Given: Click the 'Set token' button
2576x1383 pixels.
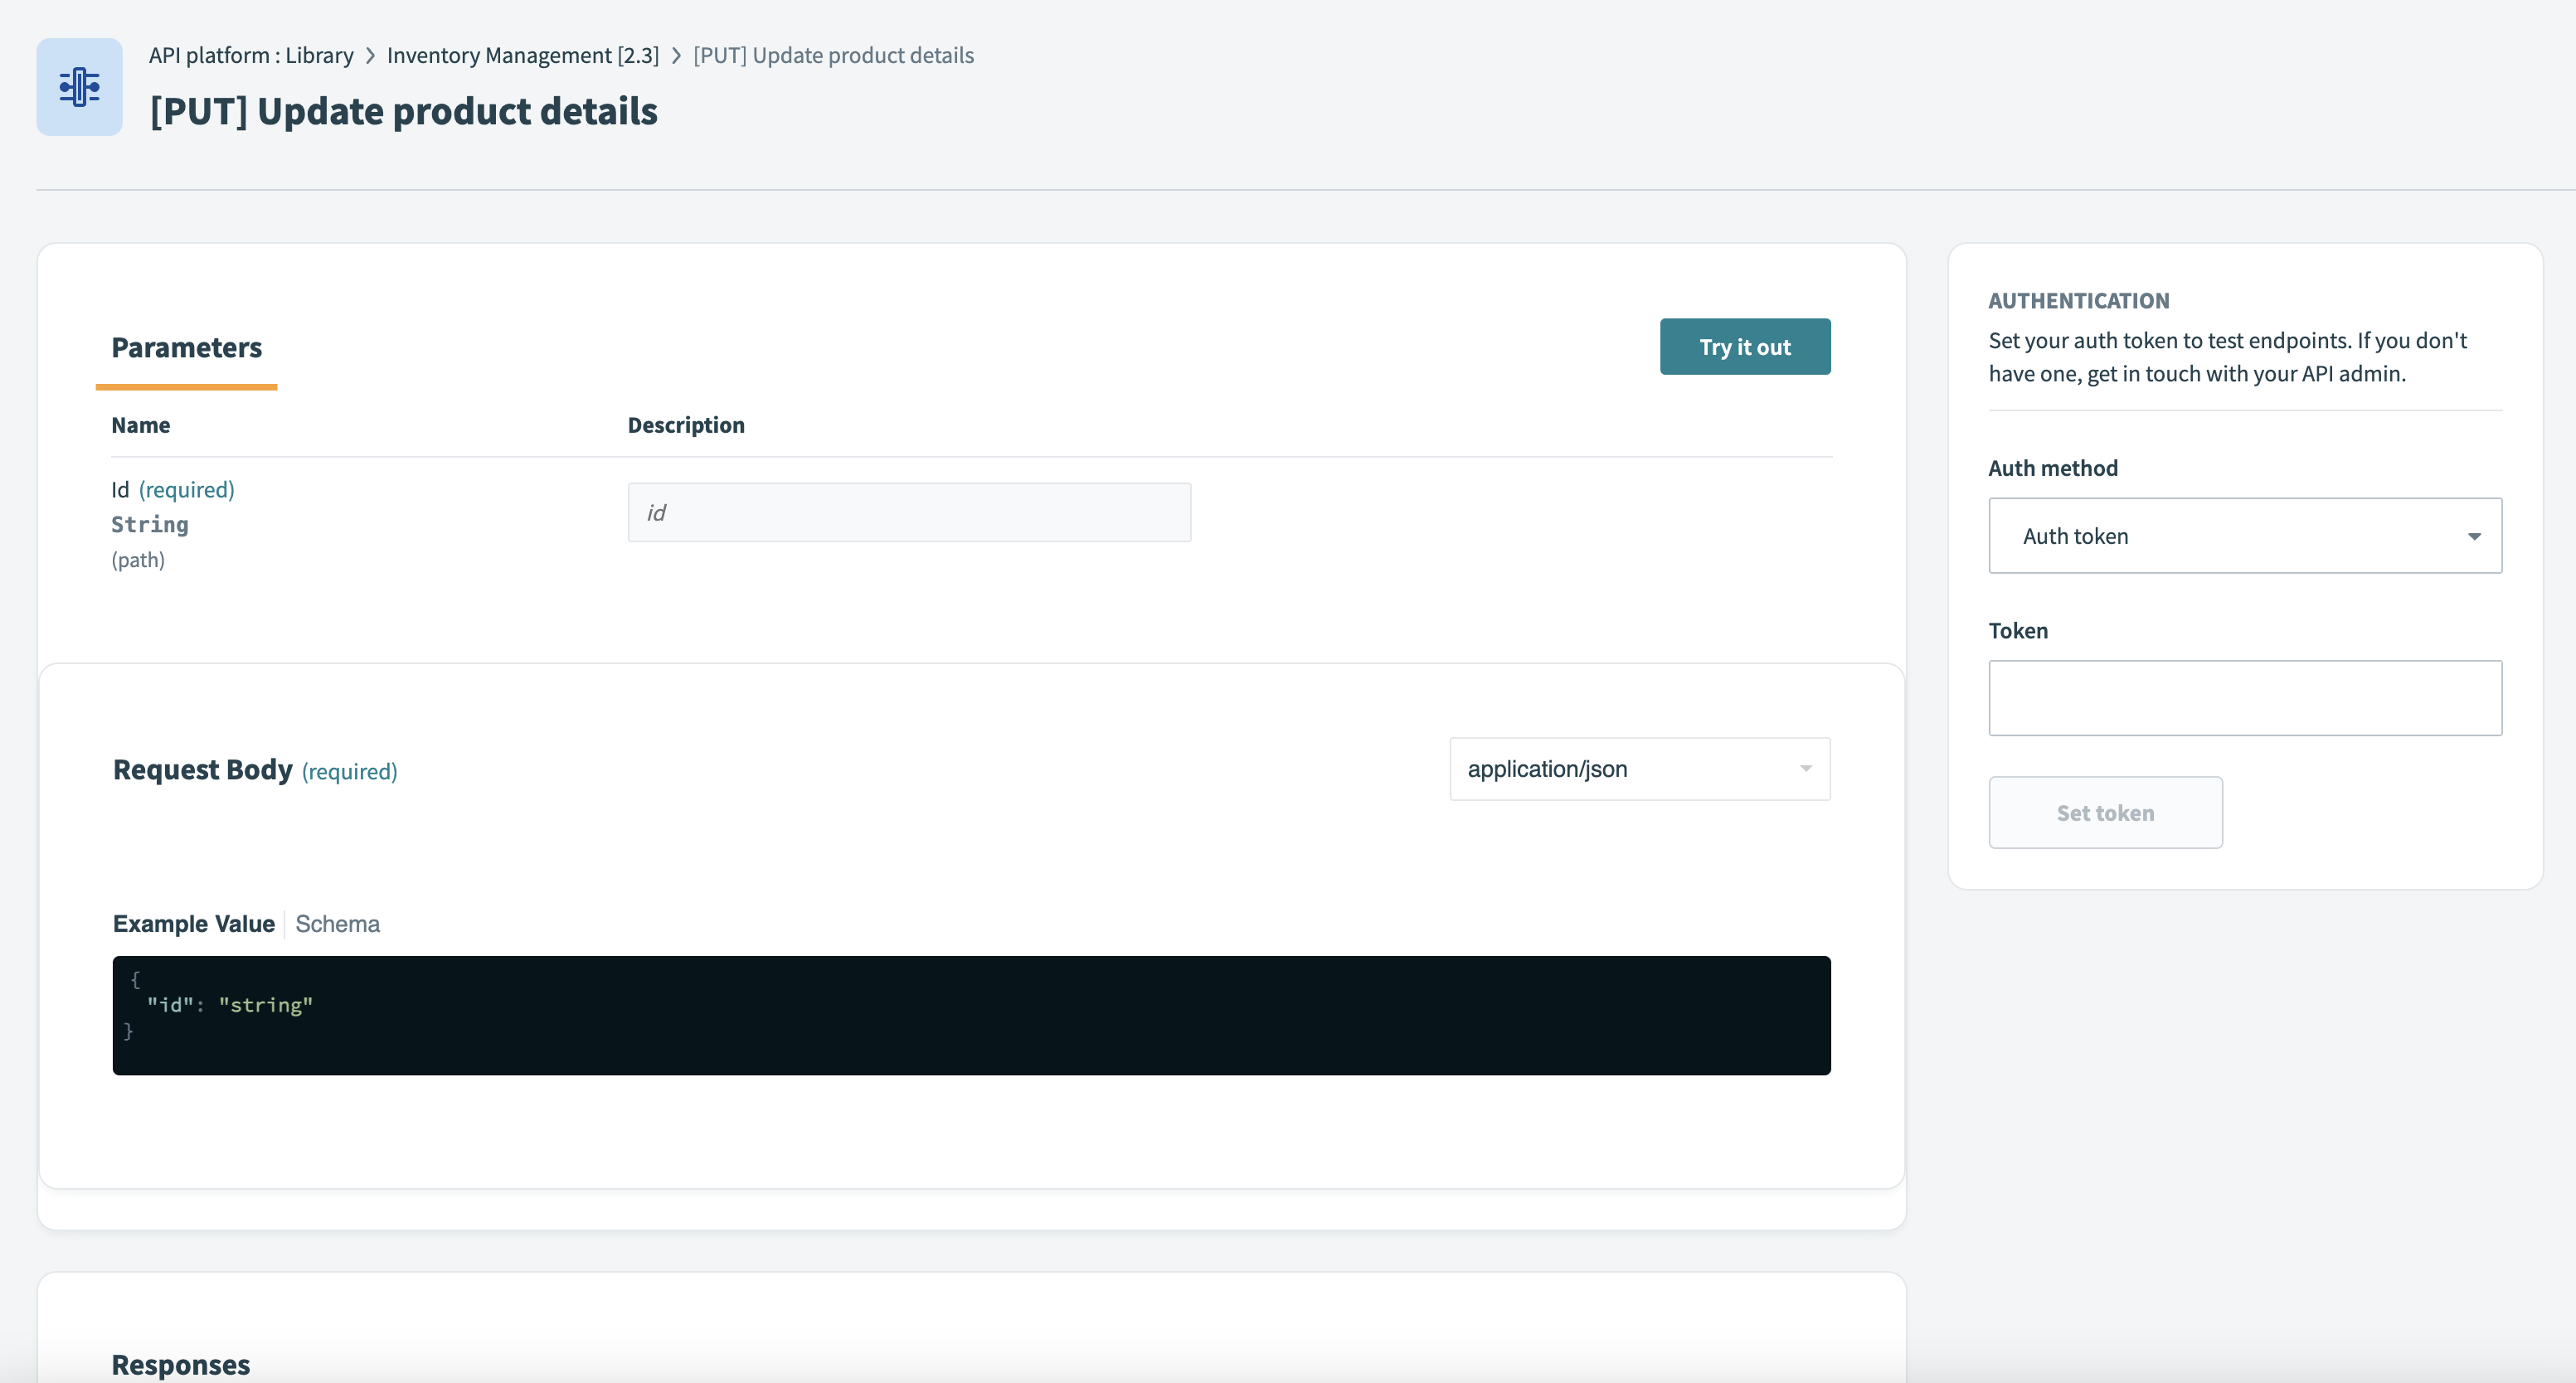Looking at the screenshot, I should [2104, 813].
